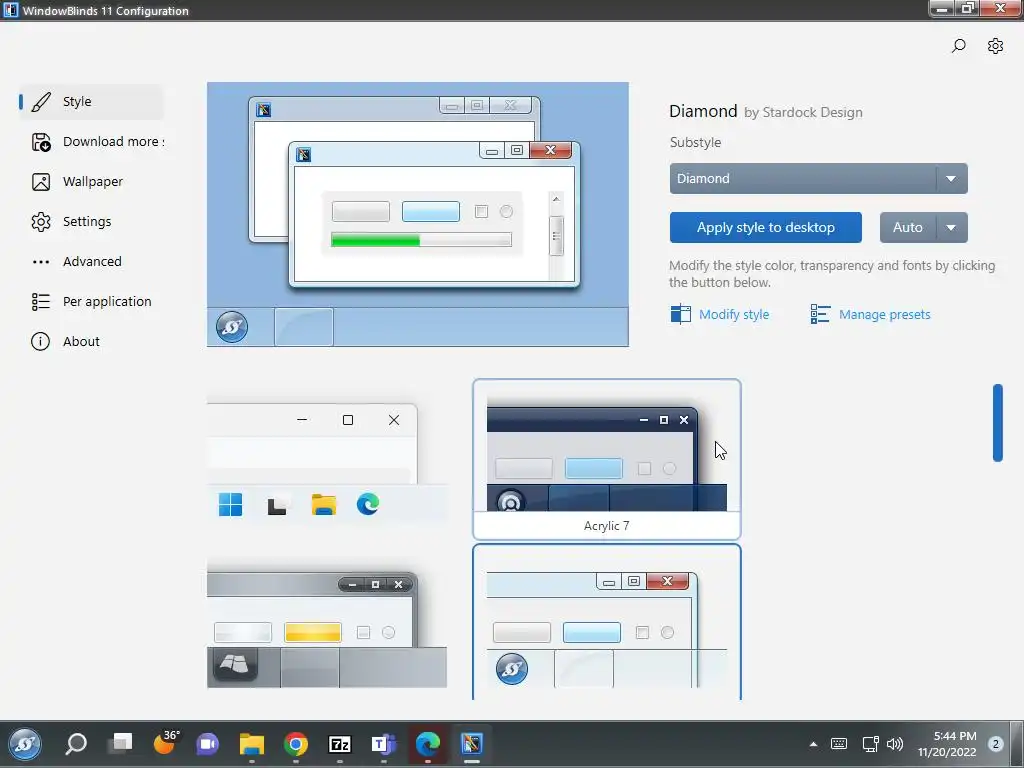Click Apply style to desktop button
Image resolution: width=1024 pixels, height=768 pixels.
pyautogui.click(x=765, y=227)
